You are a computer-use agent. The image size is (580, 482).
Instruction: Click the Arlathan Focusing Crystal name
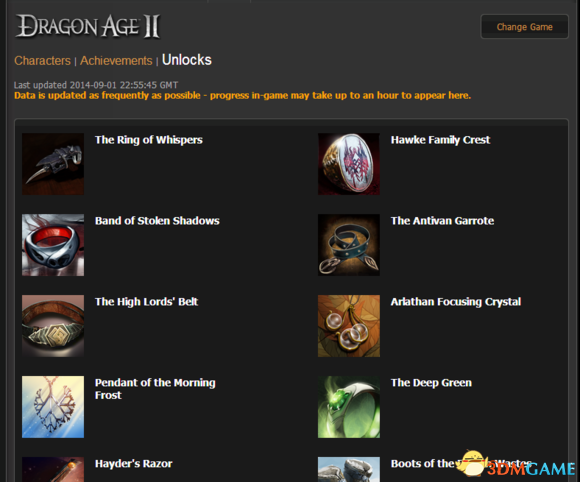point(456,302)
